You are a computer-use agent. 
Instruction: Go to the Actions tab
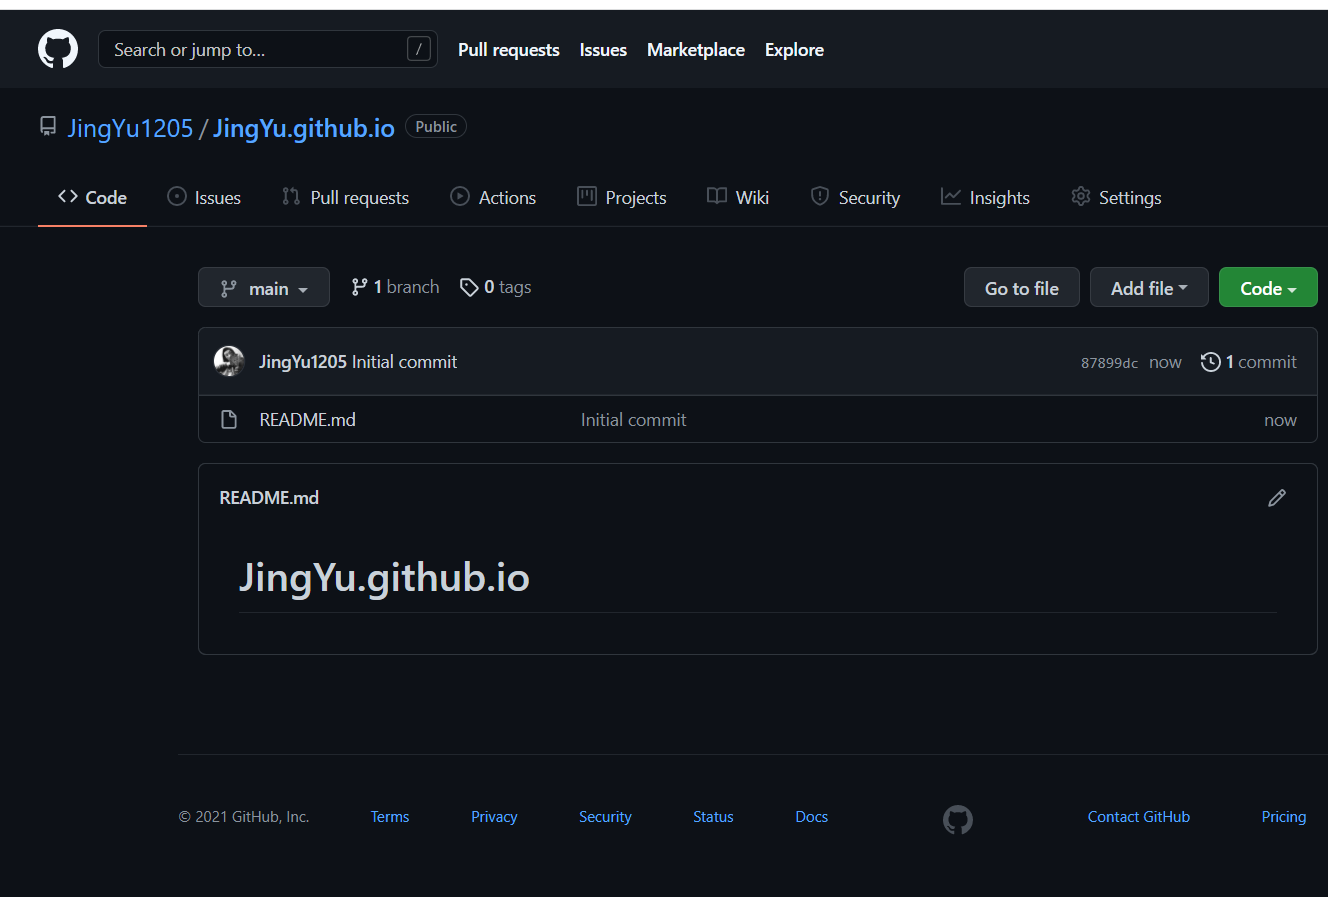493,198
